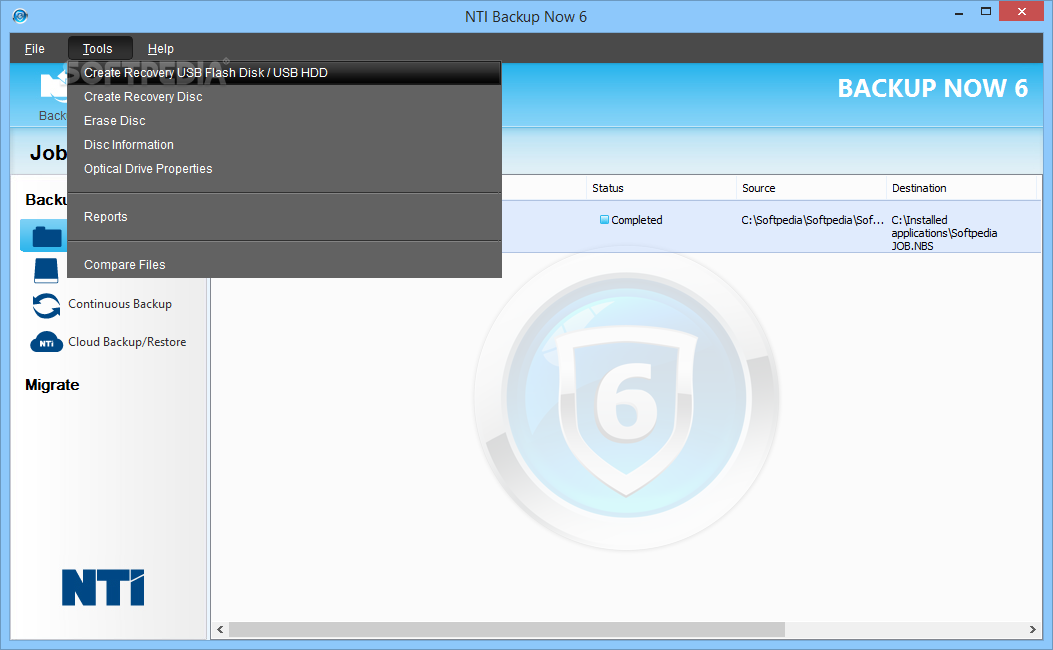Click the application icon in title bar
The height and width of the screenshot is (650, 1053).
[x=20, y=15]
